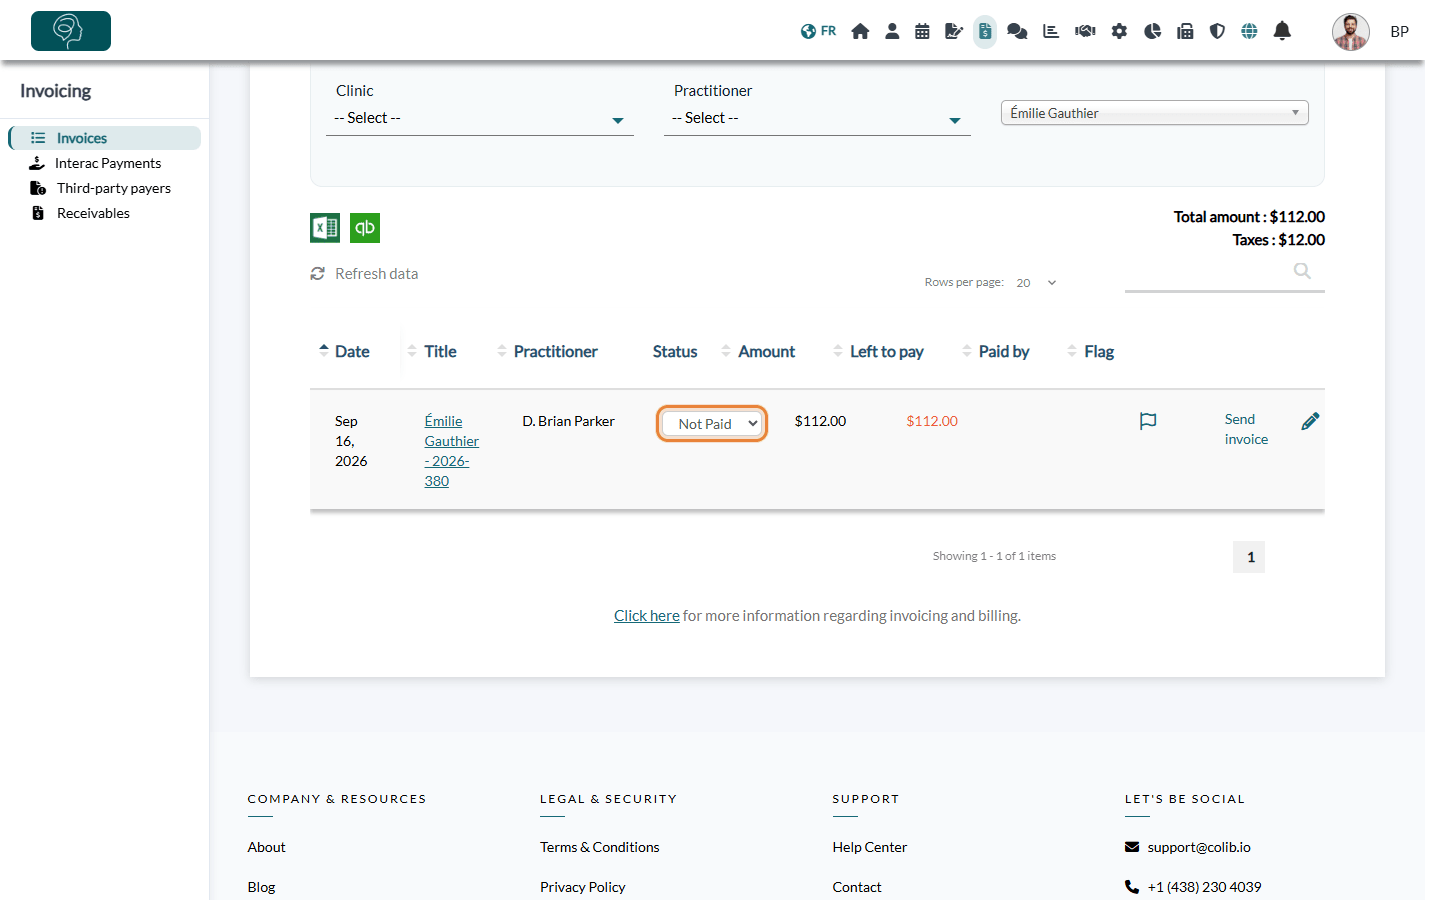
Task: Open the Practitioner select dropdown
Action: tap(817, 118)
